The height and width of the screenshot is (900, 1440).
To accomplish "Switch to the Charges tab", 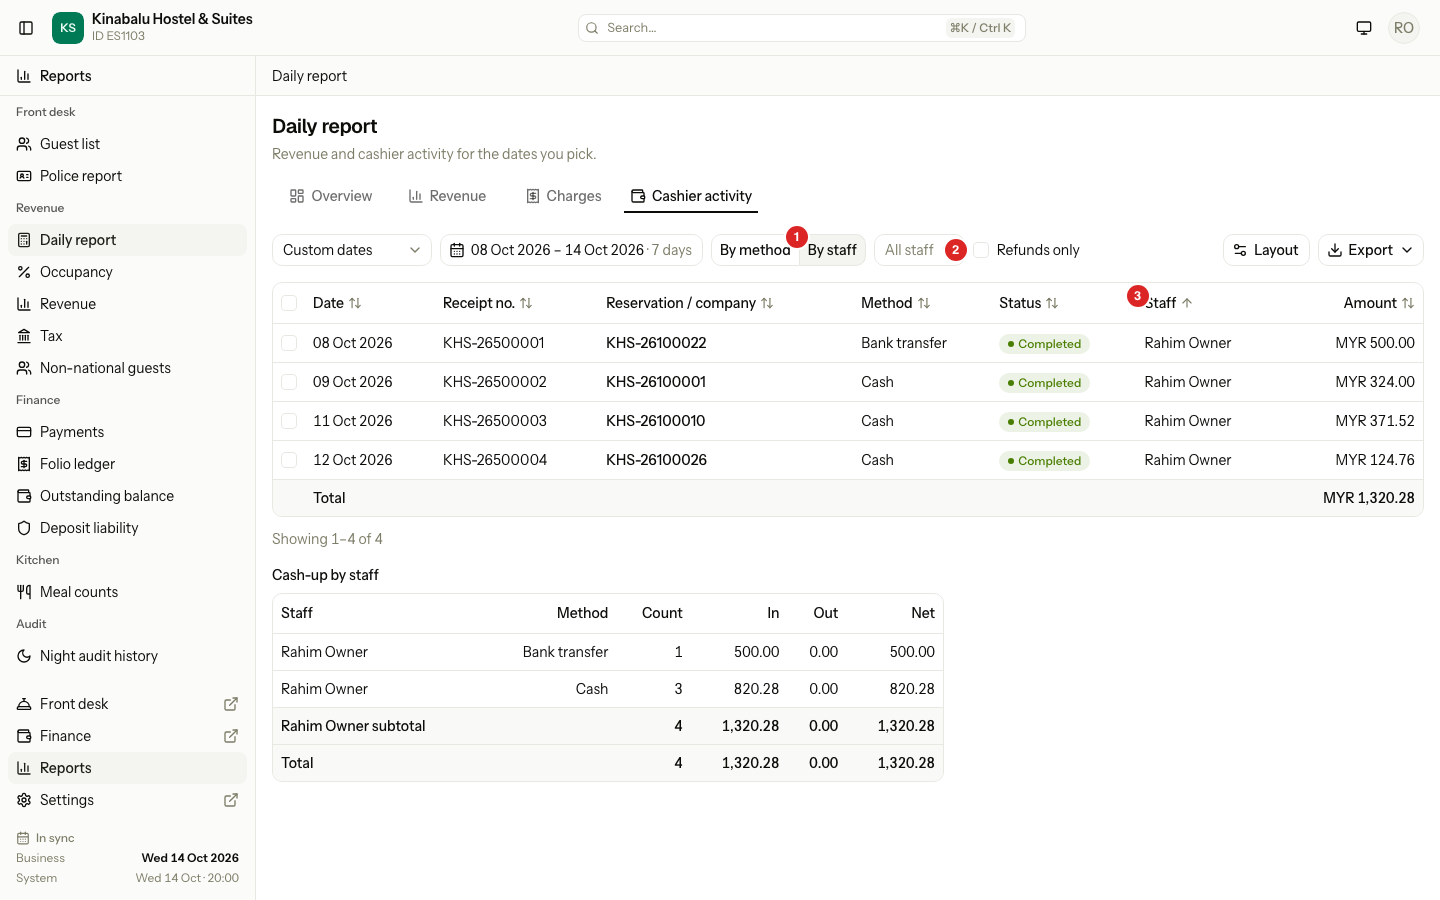I will [x=564, y=196].
